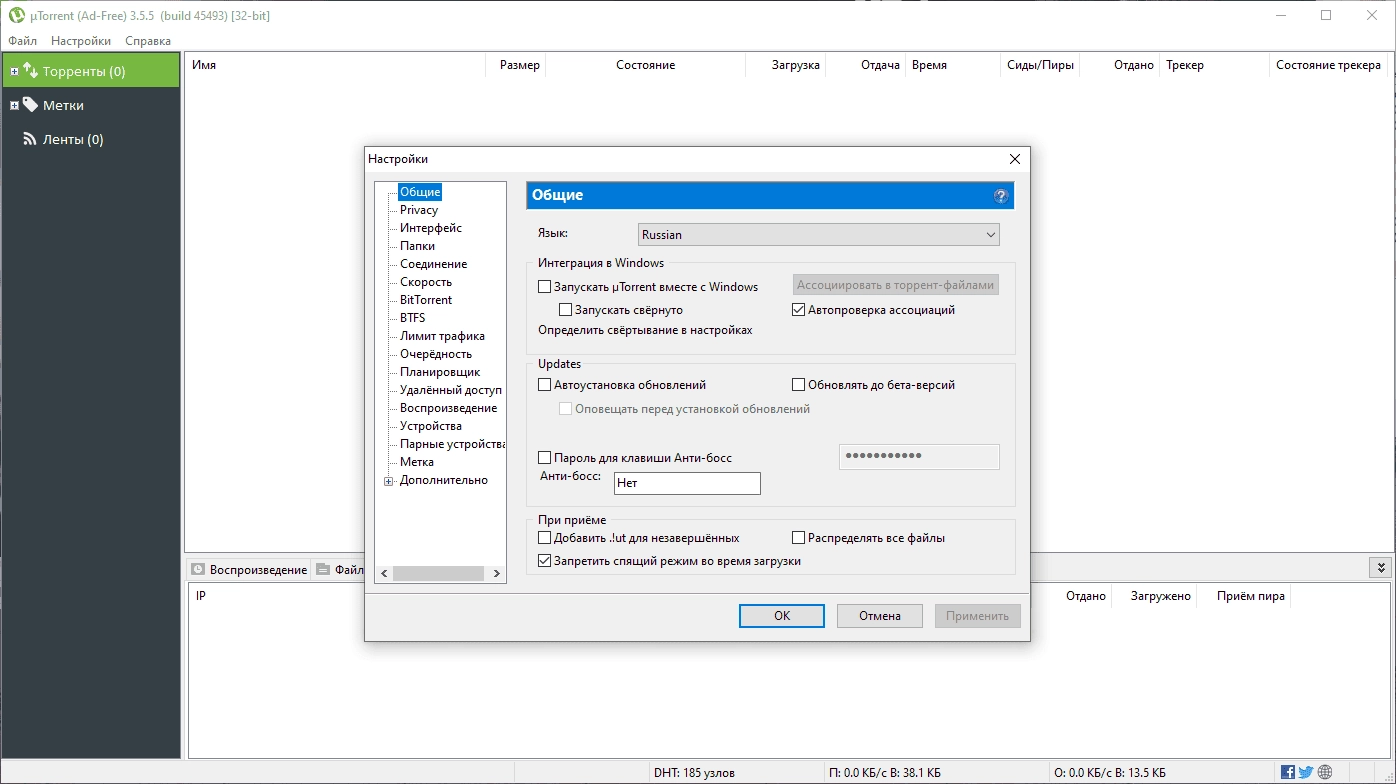
Task: Sort by Размер column header
Action: pyautogui.click(x=516, y=65)
